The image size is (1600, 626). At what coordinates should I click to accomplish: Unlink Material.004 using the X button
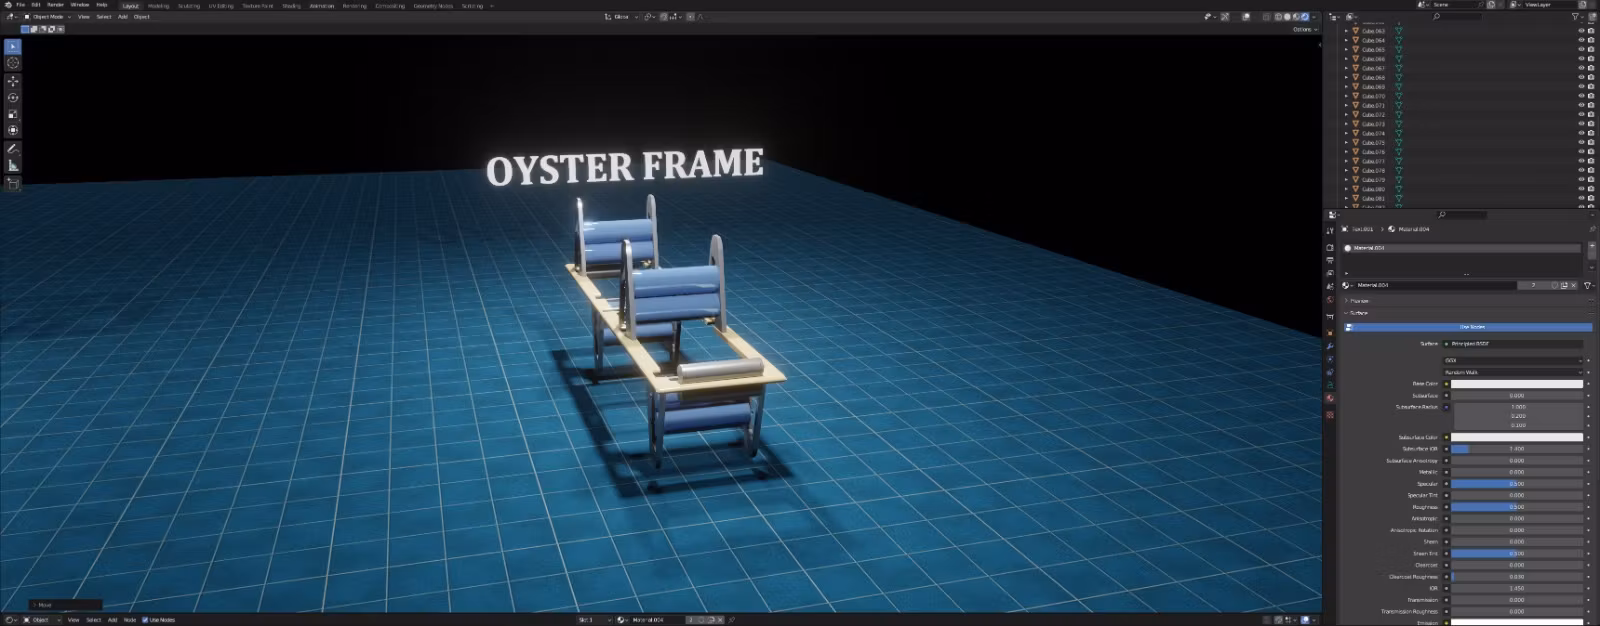click(x=1573, y=285)
